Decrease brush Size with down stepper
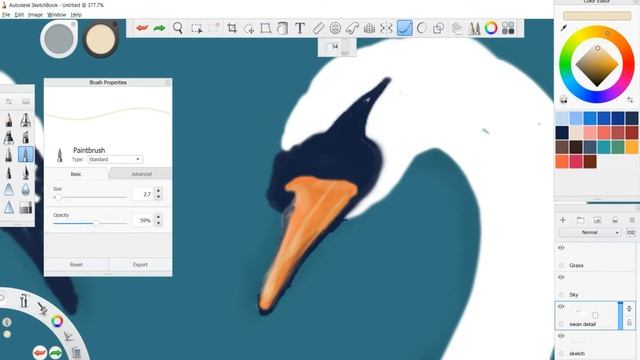Viewport: 640px width, 360px height. [x=158, y=197]
